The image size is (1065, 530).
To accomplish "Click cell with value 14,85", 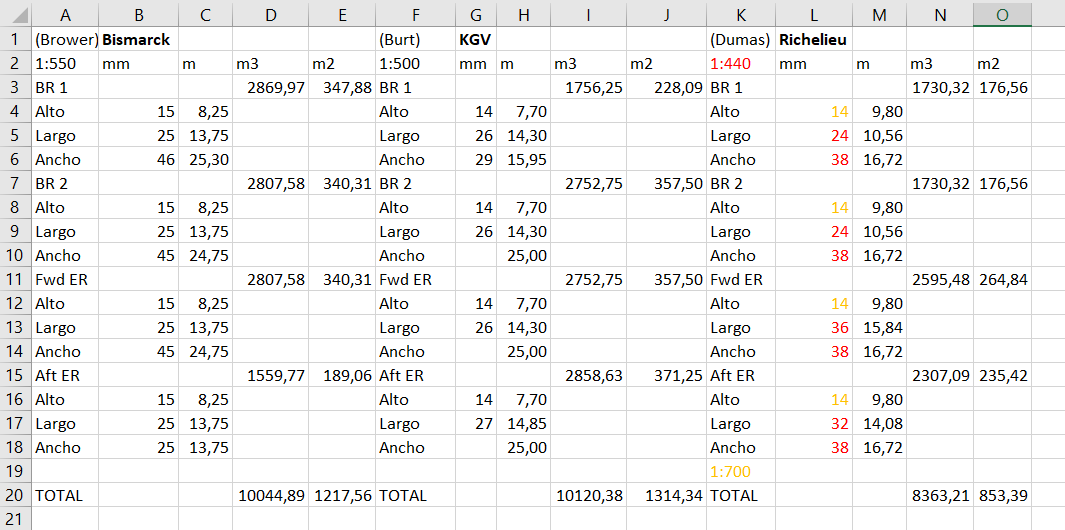I will coord(523,423).
